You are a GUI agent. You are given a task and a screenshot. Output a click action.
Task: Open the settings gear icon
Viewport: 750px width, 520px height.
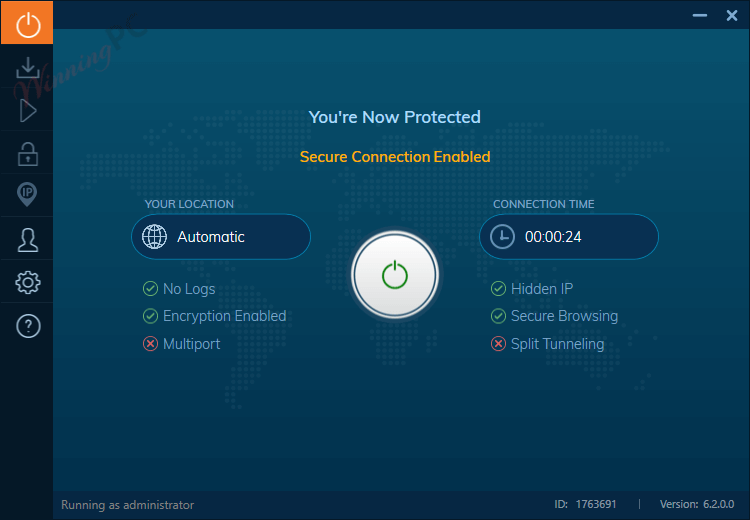point(28,283)
